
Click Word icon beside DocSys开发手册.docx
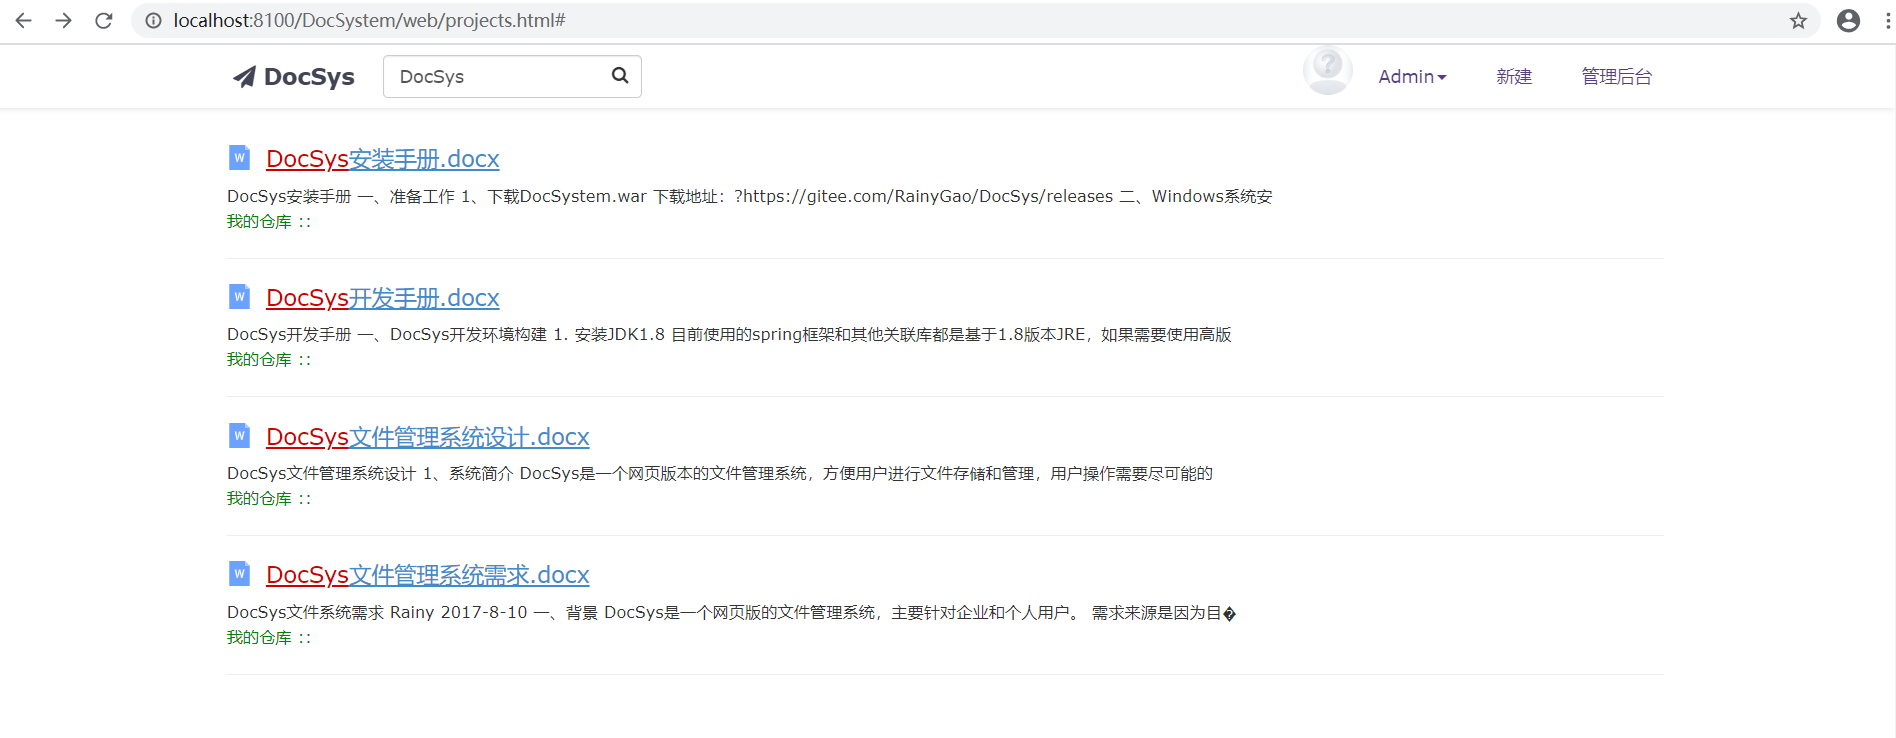[239, 297]
